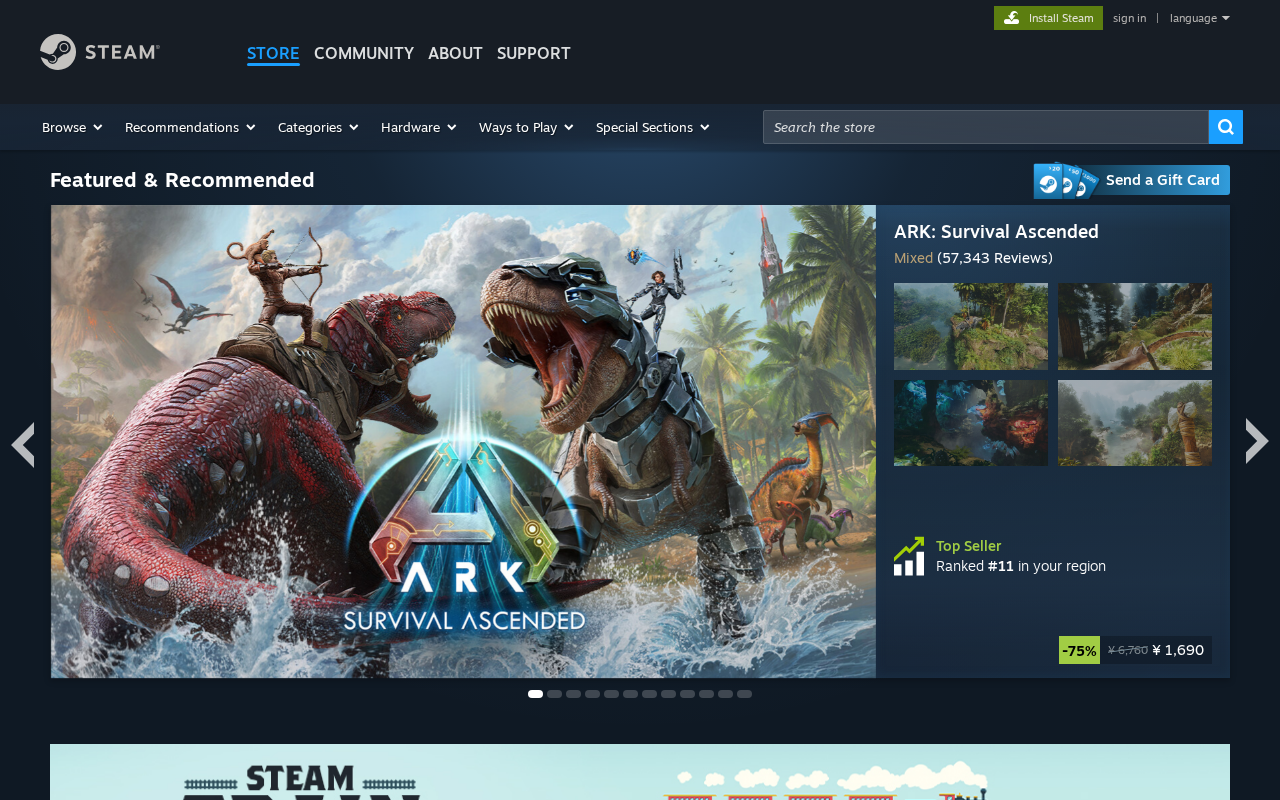
Task: Open the ABOUT tab
Action: [x=455, y=53]
